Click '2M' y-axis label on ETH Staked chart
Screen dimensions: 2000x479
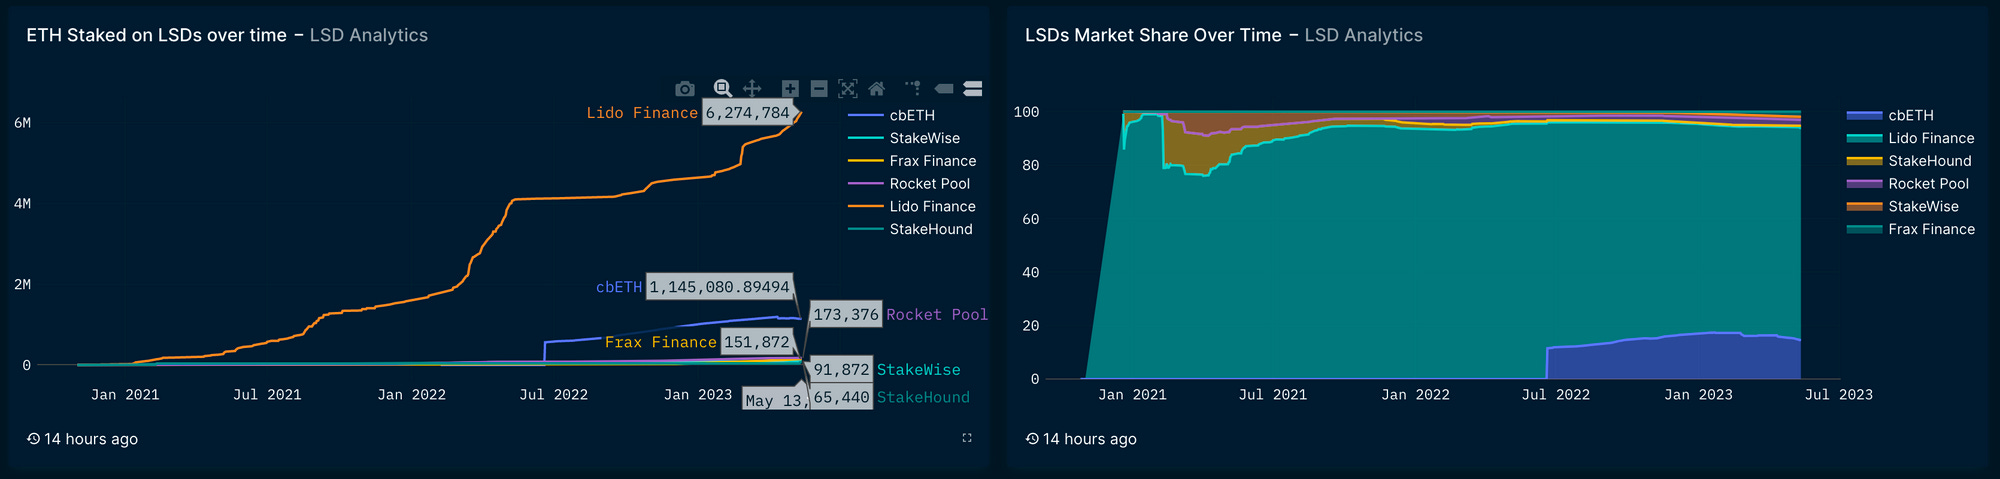click(22, 285)
